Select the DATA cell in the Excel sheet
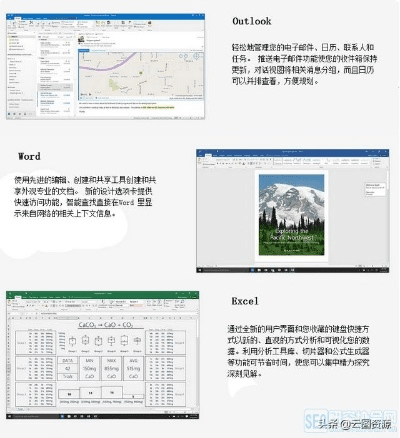The height and width of the screenshot is (438, 400). (68, 361)
